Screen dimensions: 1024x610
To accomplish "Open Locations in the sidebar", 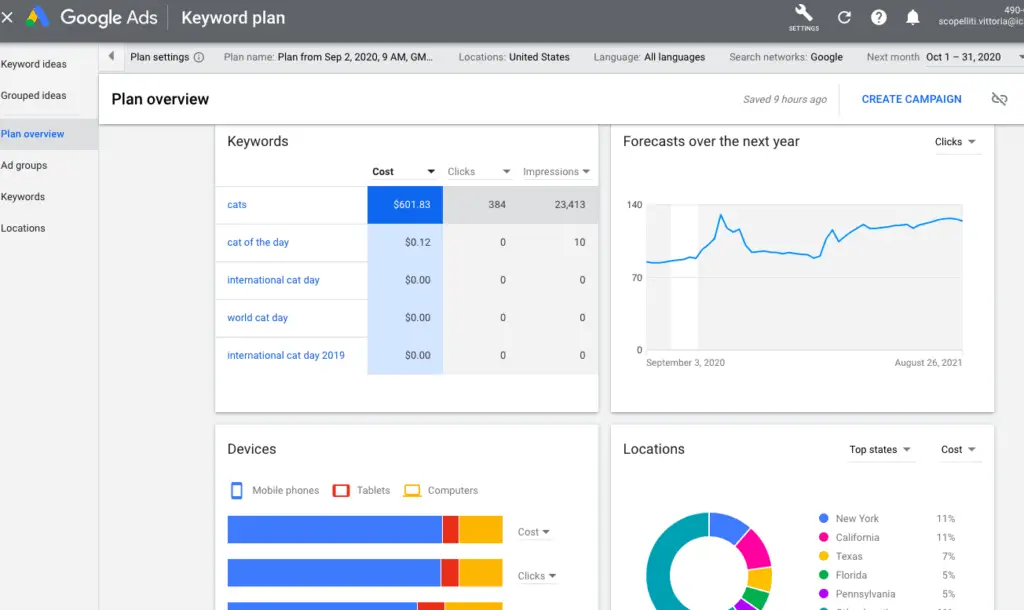I will [x=23, y=228].
